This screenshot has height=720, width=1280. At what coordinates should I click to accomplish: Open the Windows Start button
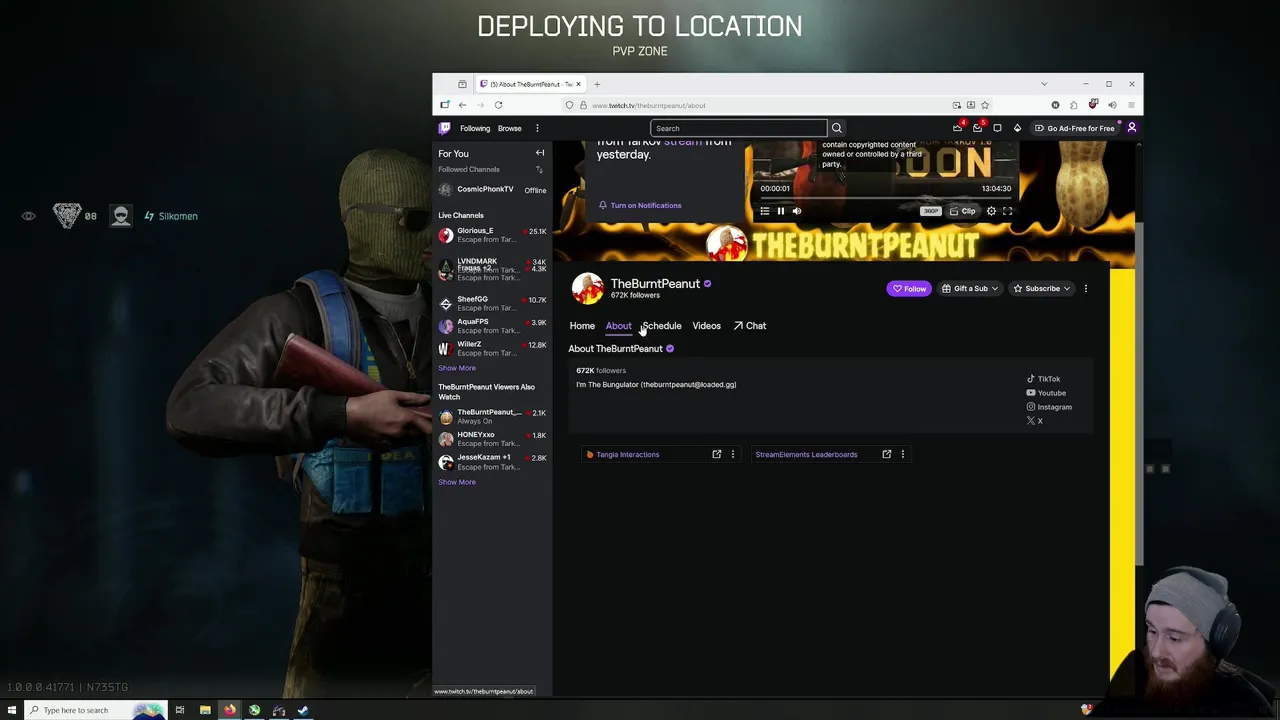point(12,710)
